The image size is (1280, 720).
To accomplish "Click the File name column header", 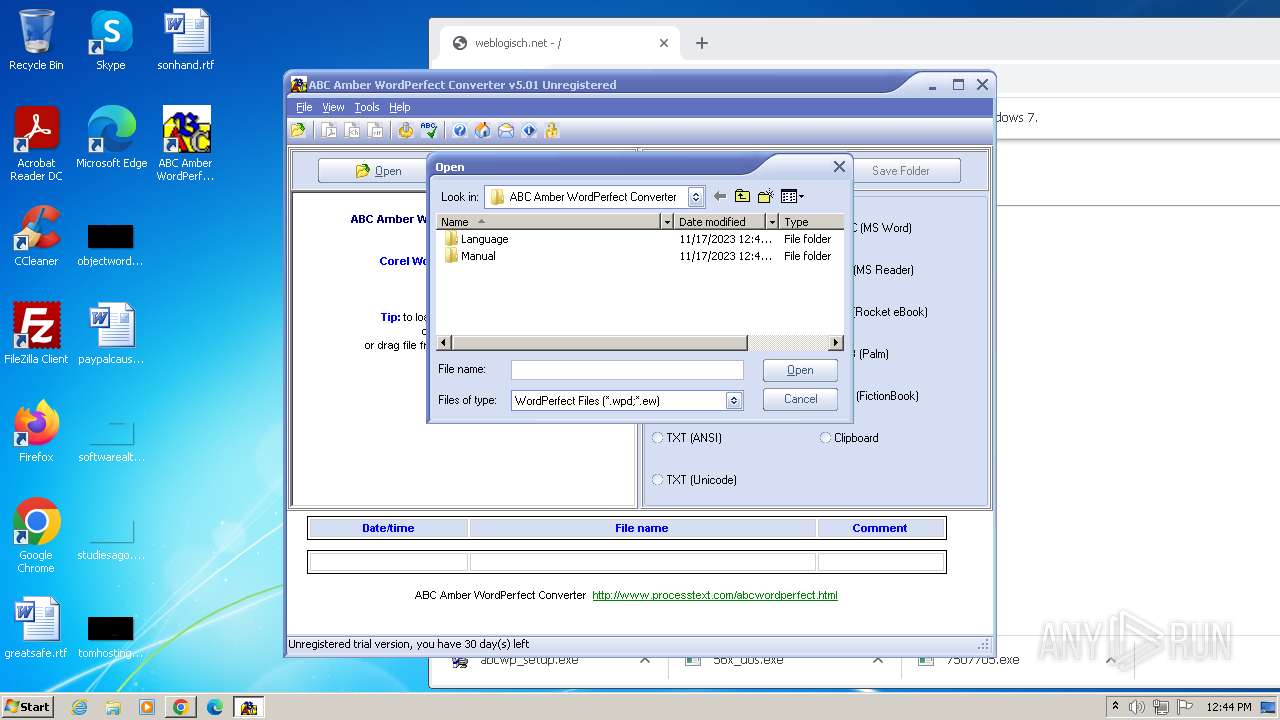I will point(642,528).
